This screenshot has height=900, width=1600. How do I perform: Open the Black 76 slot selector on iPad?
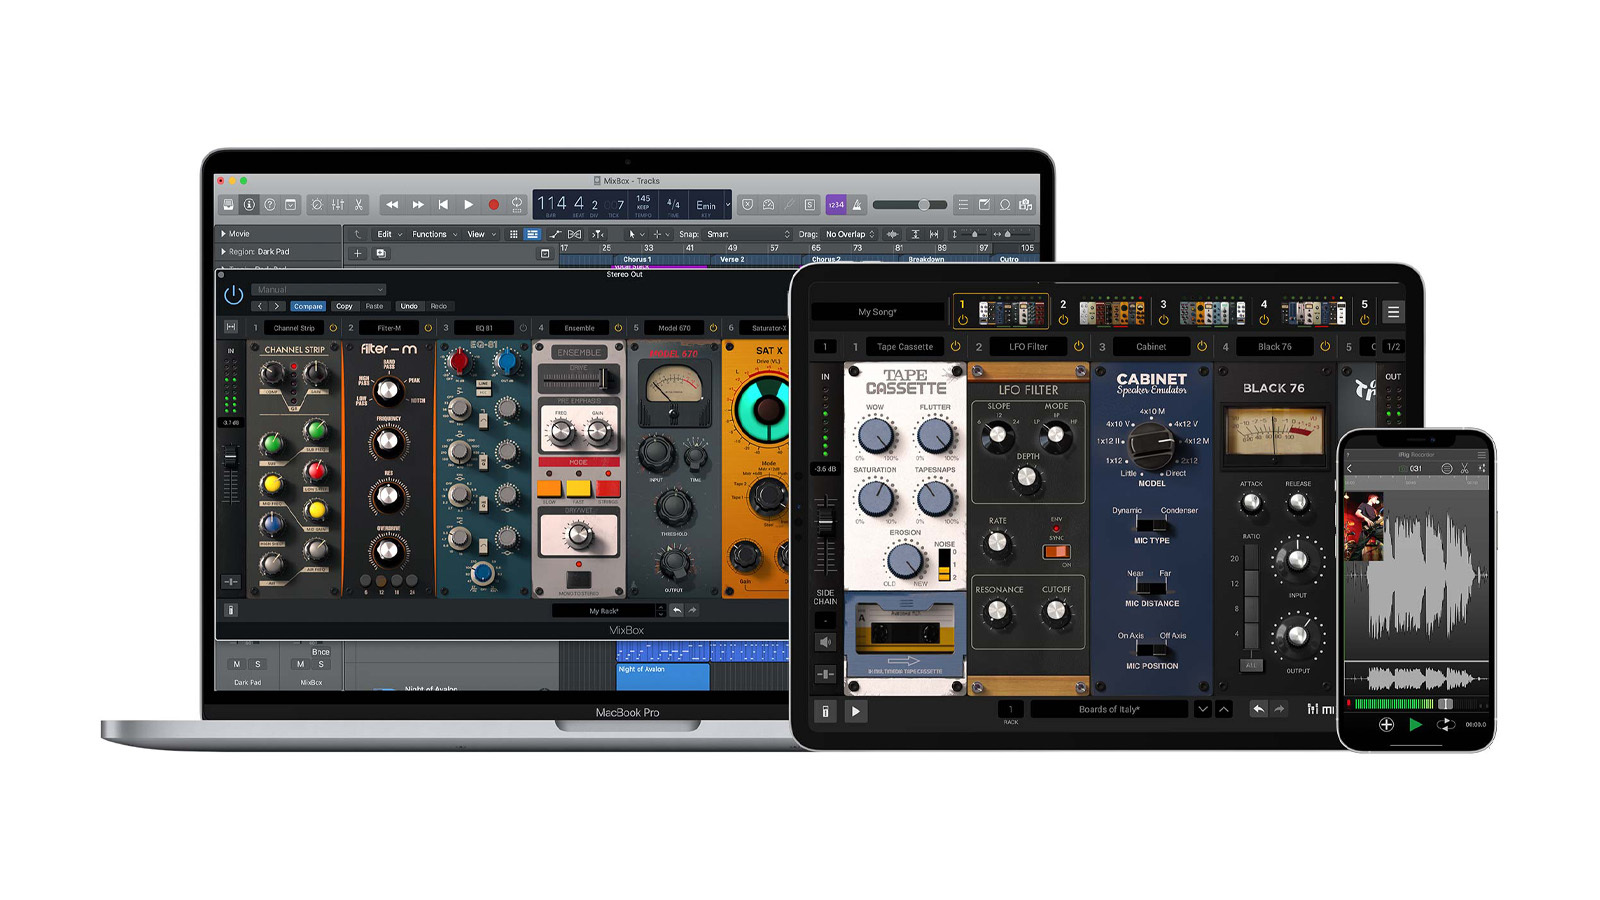click(1274, 347)
